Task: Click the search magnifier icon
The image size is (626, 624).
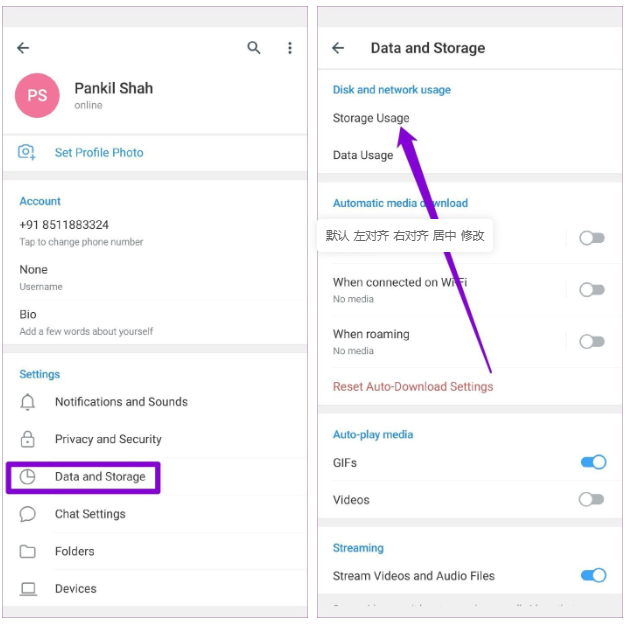Action: tap(254, 48)
